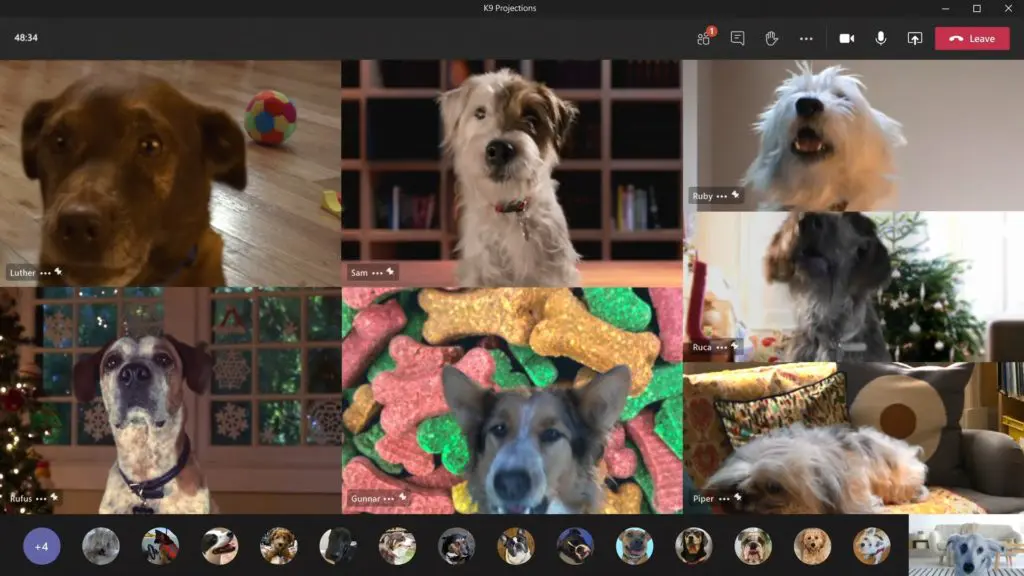The width and height of the screenshot is (1024, 576).
Task: Click the black-and-white dog avatar with open mouth
Action: (219, 546)
